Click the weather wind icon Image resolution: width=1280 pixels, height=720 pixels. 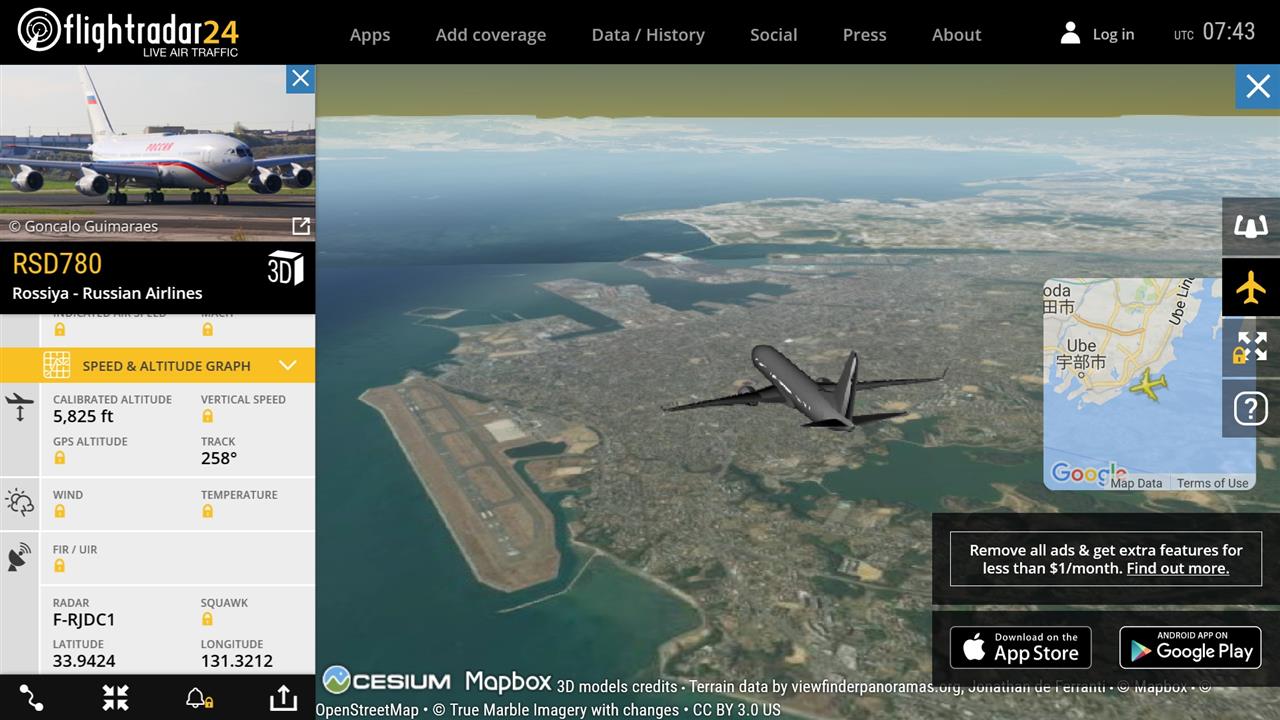point(20,502)
